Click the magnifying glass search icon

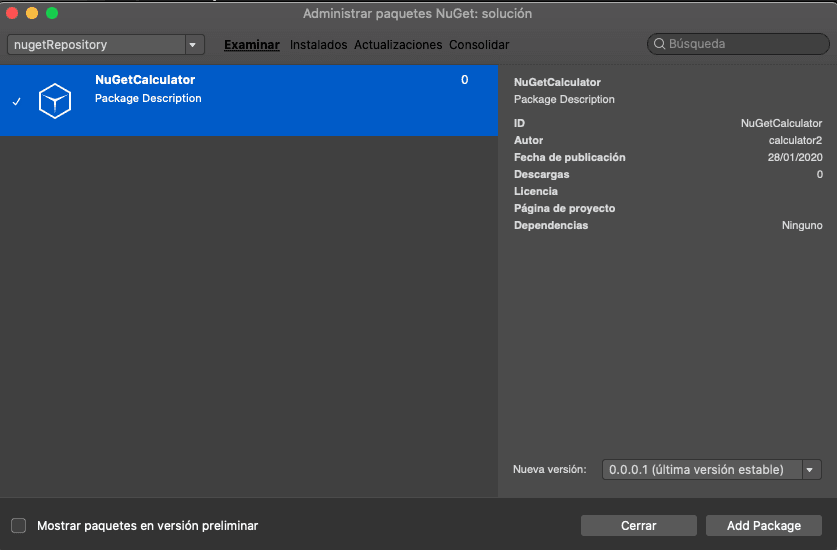(x=659, y=44)
